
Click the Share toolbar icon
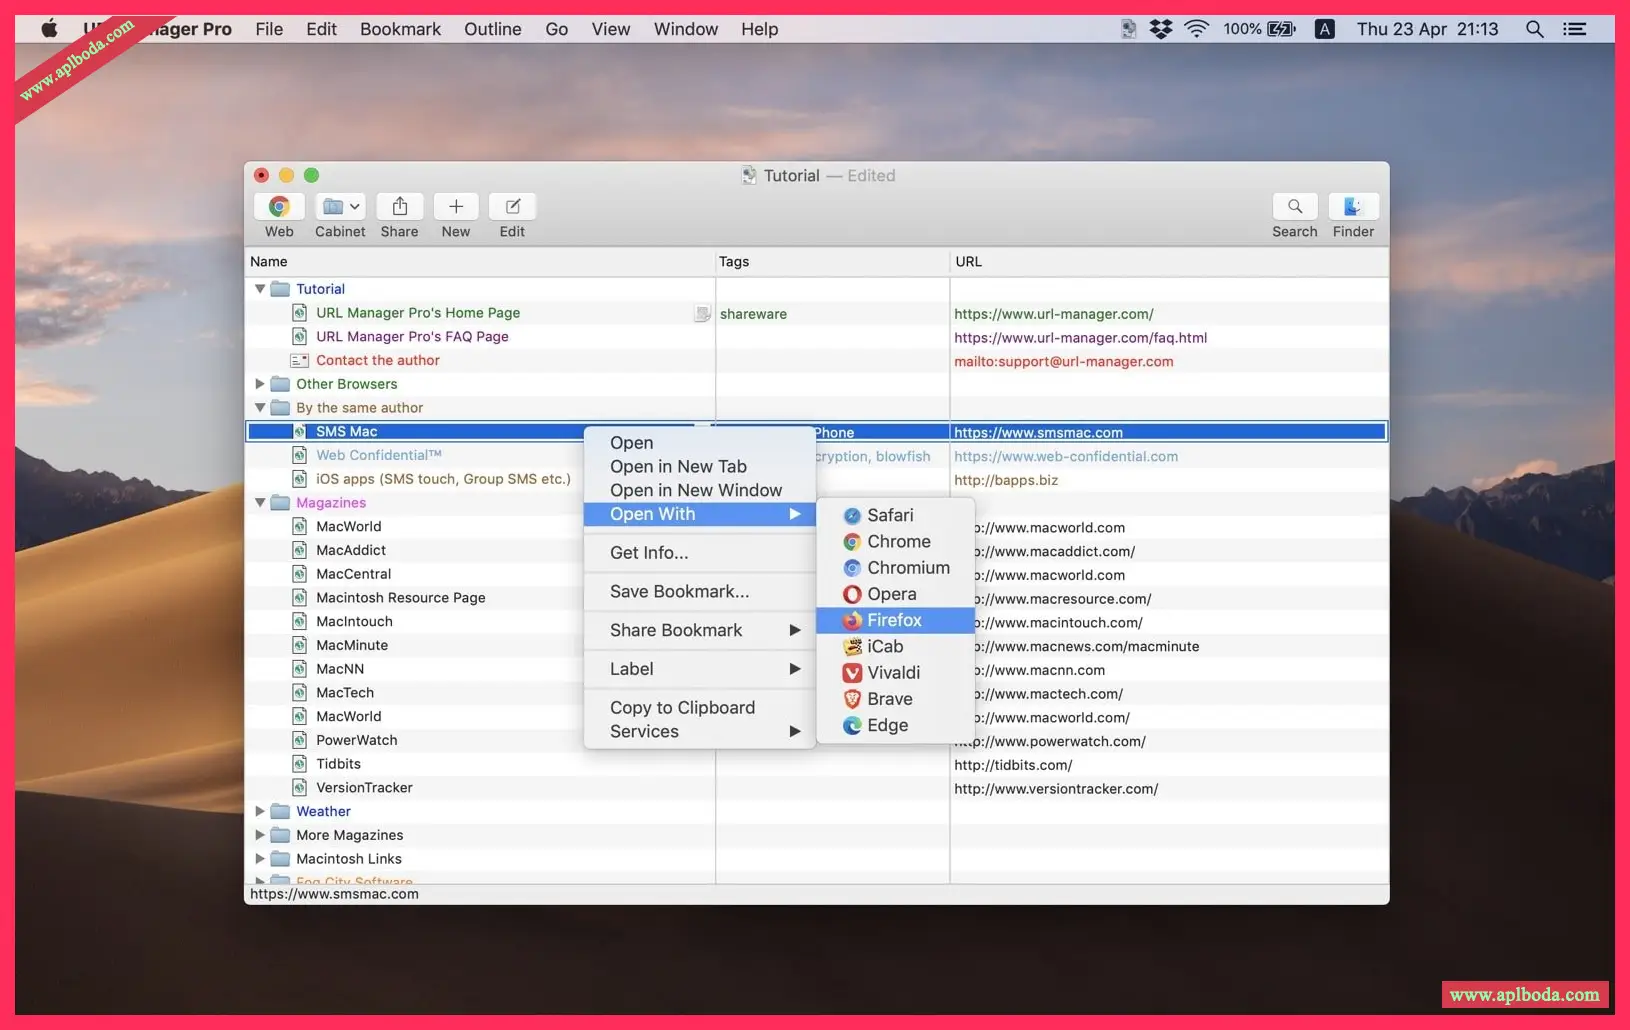[399, 206]
